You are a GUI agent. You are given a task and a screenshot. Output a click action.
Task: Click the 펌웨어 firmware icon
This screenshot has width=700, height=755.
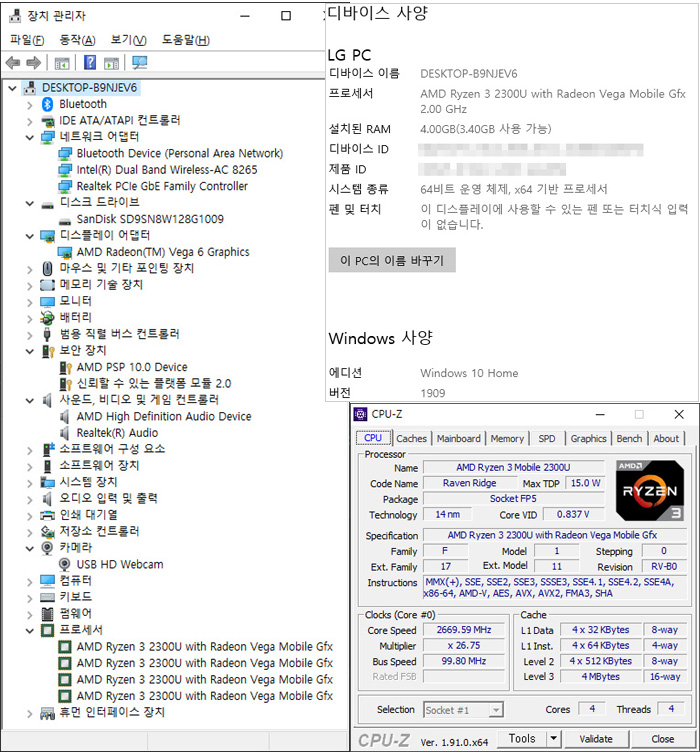pos(47,613)
